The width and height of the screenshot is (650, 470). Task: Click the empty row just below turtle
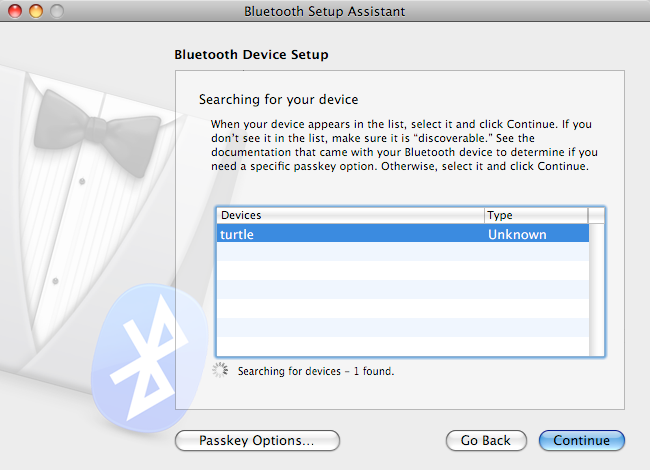[x=400, y=252]
